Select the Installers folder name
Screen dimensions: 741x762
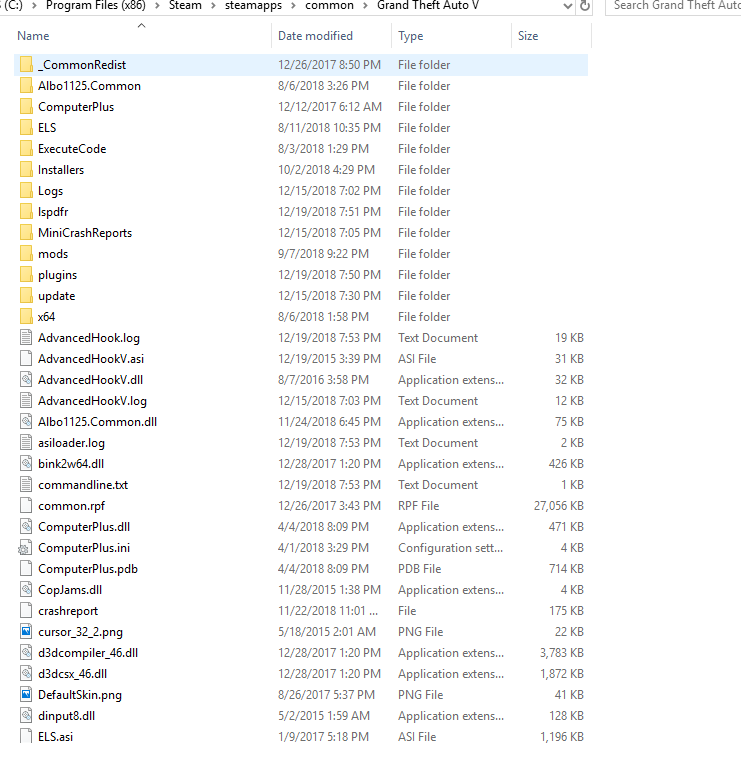tap(61, 170)
